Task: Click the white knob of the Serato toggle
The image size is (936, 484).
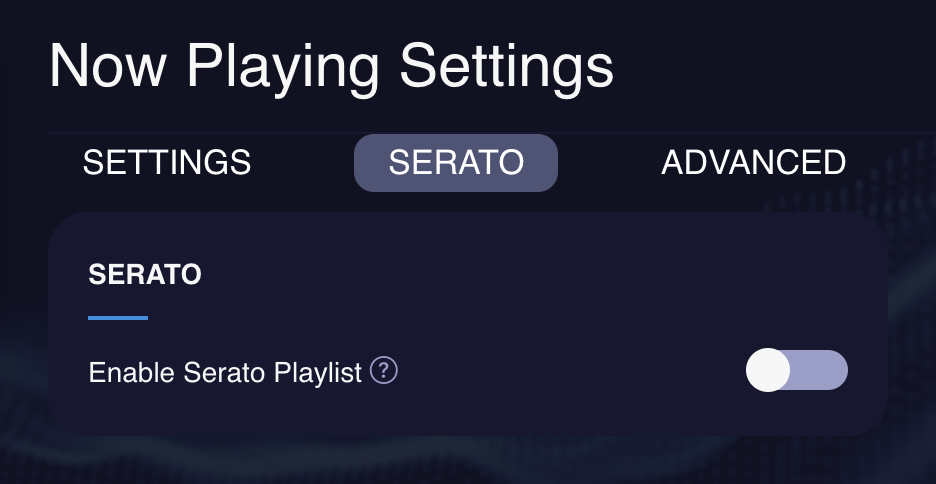Action: (768, 370)
